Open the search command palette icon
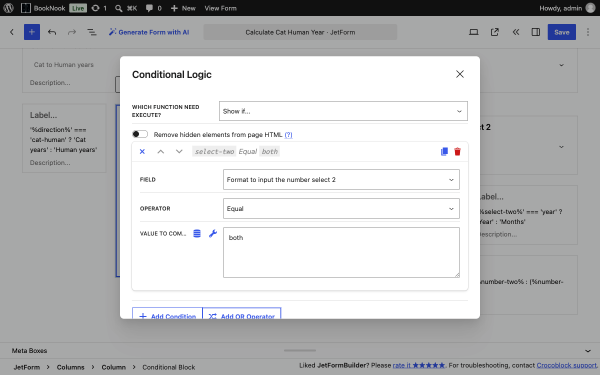600x375 pixels. coord(126,8)
